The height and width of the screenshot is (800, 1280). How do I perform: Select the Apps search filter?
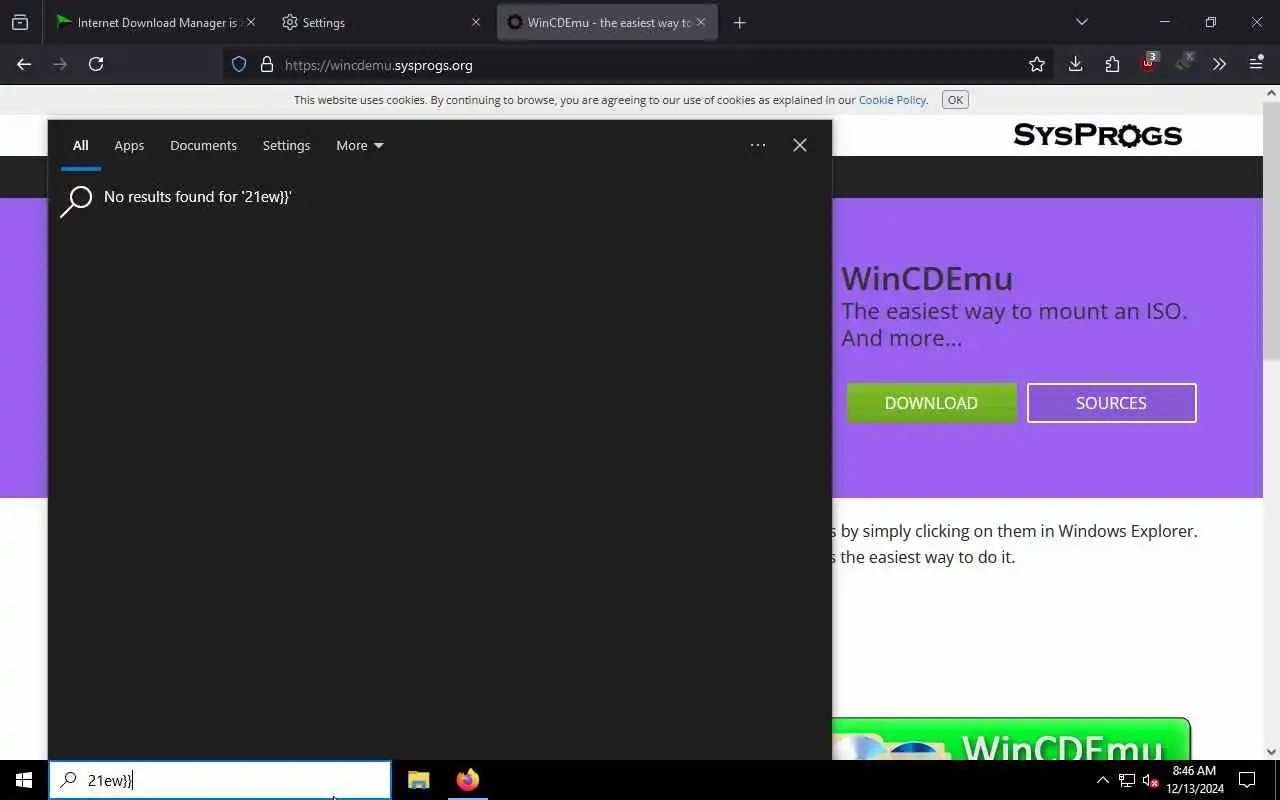129,145
